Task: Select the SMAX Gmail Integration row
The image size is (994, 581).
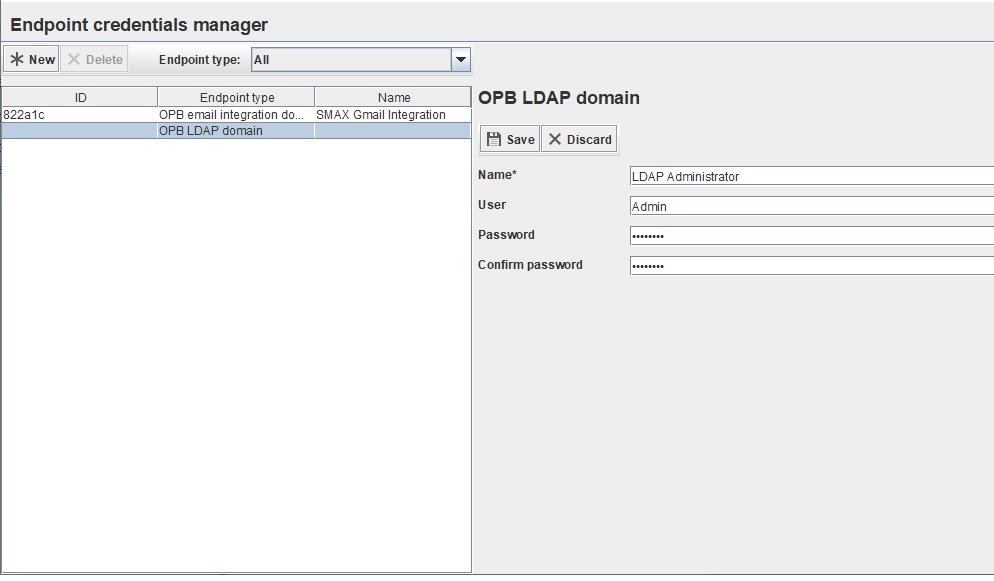Action: (236, 114)
